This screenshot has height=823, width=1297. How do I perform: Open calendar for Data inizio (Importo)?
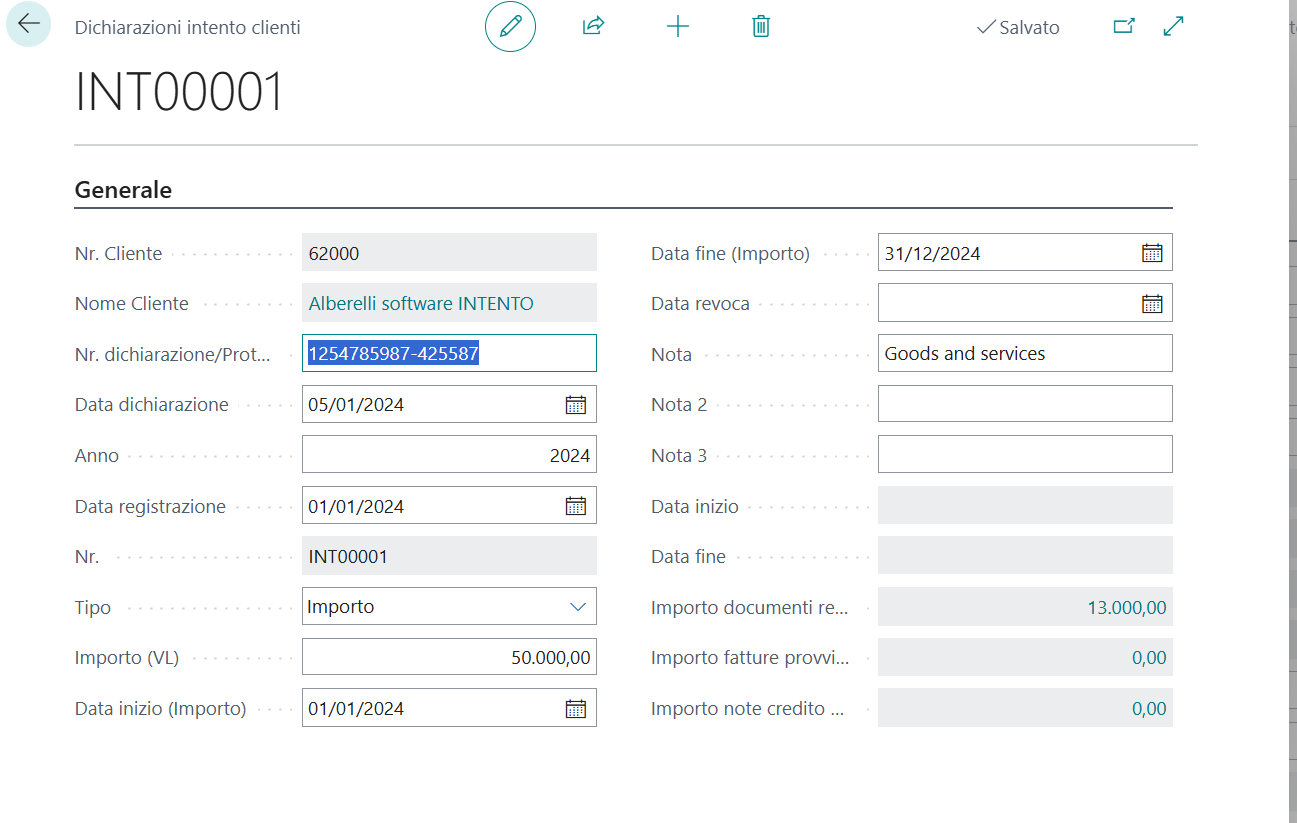[x=576, y=709]
